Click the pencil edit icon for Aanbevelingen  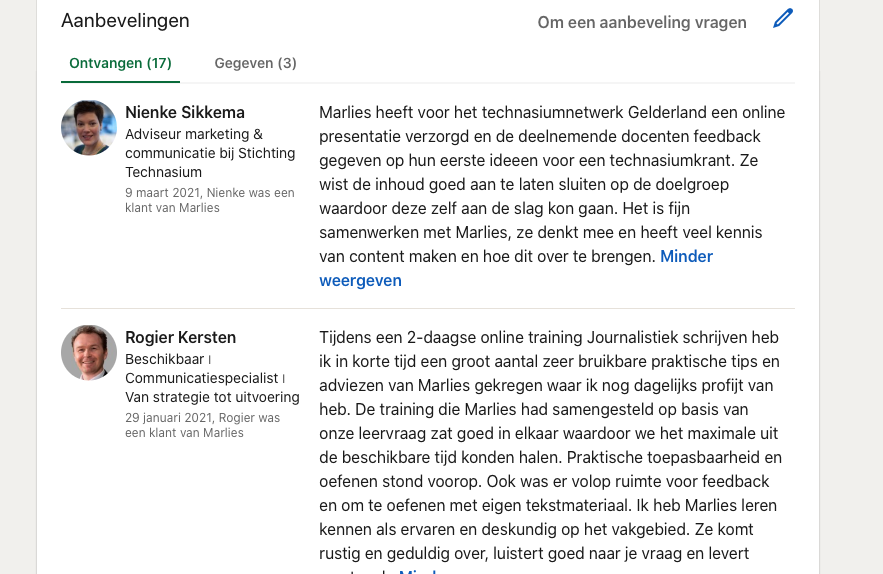[x=783, y=19]
